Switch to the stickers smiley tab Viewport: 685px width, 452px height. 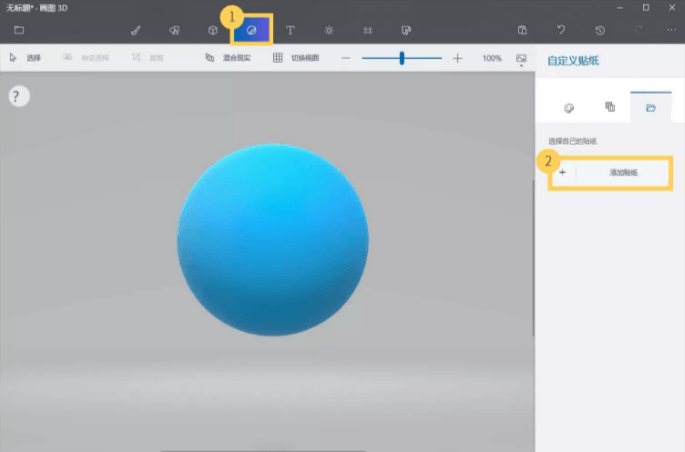point(569,108)
